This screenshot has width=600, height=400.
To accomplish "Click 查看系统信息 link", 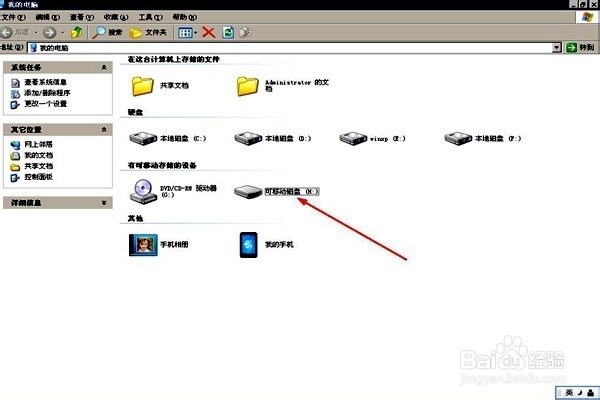I will [46, 82].
